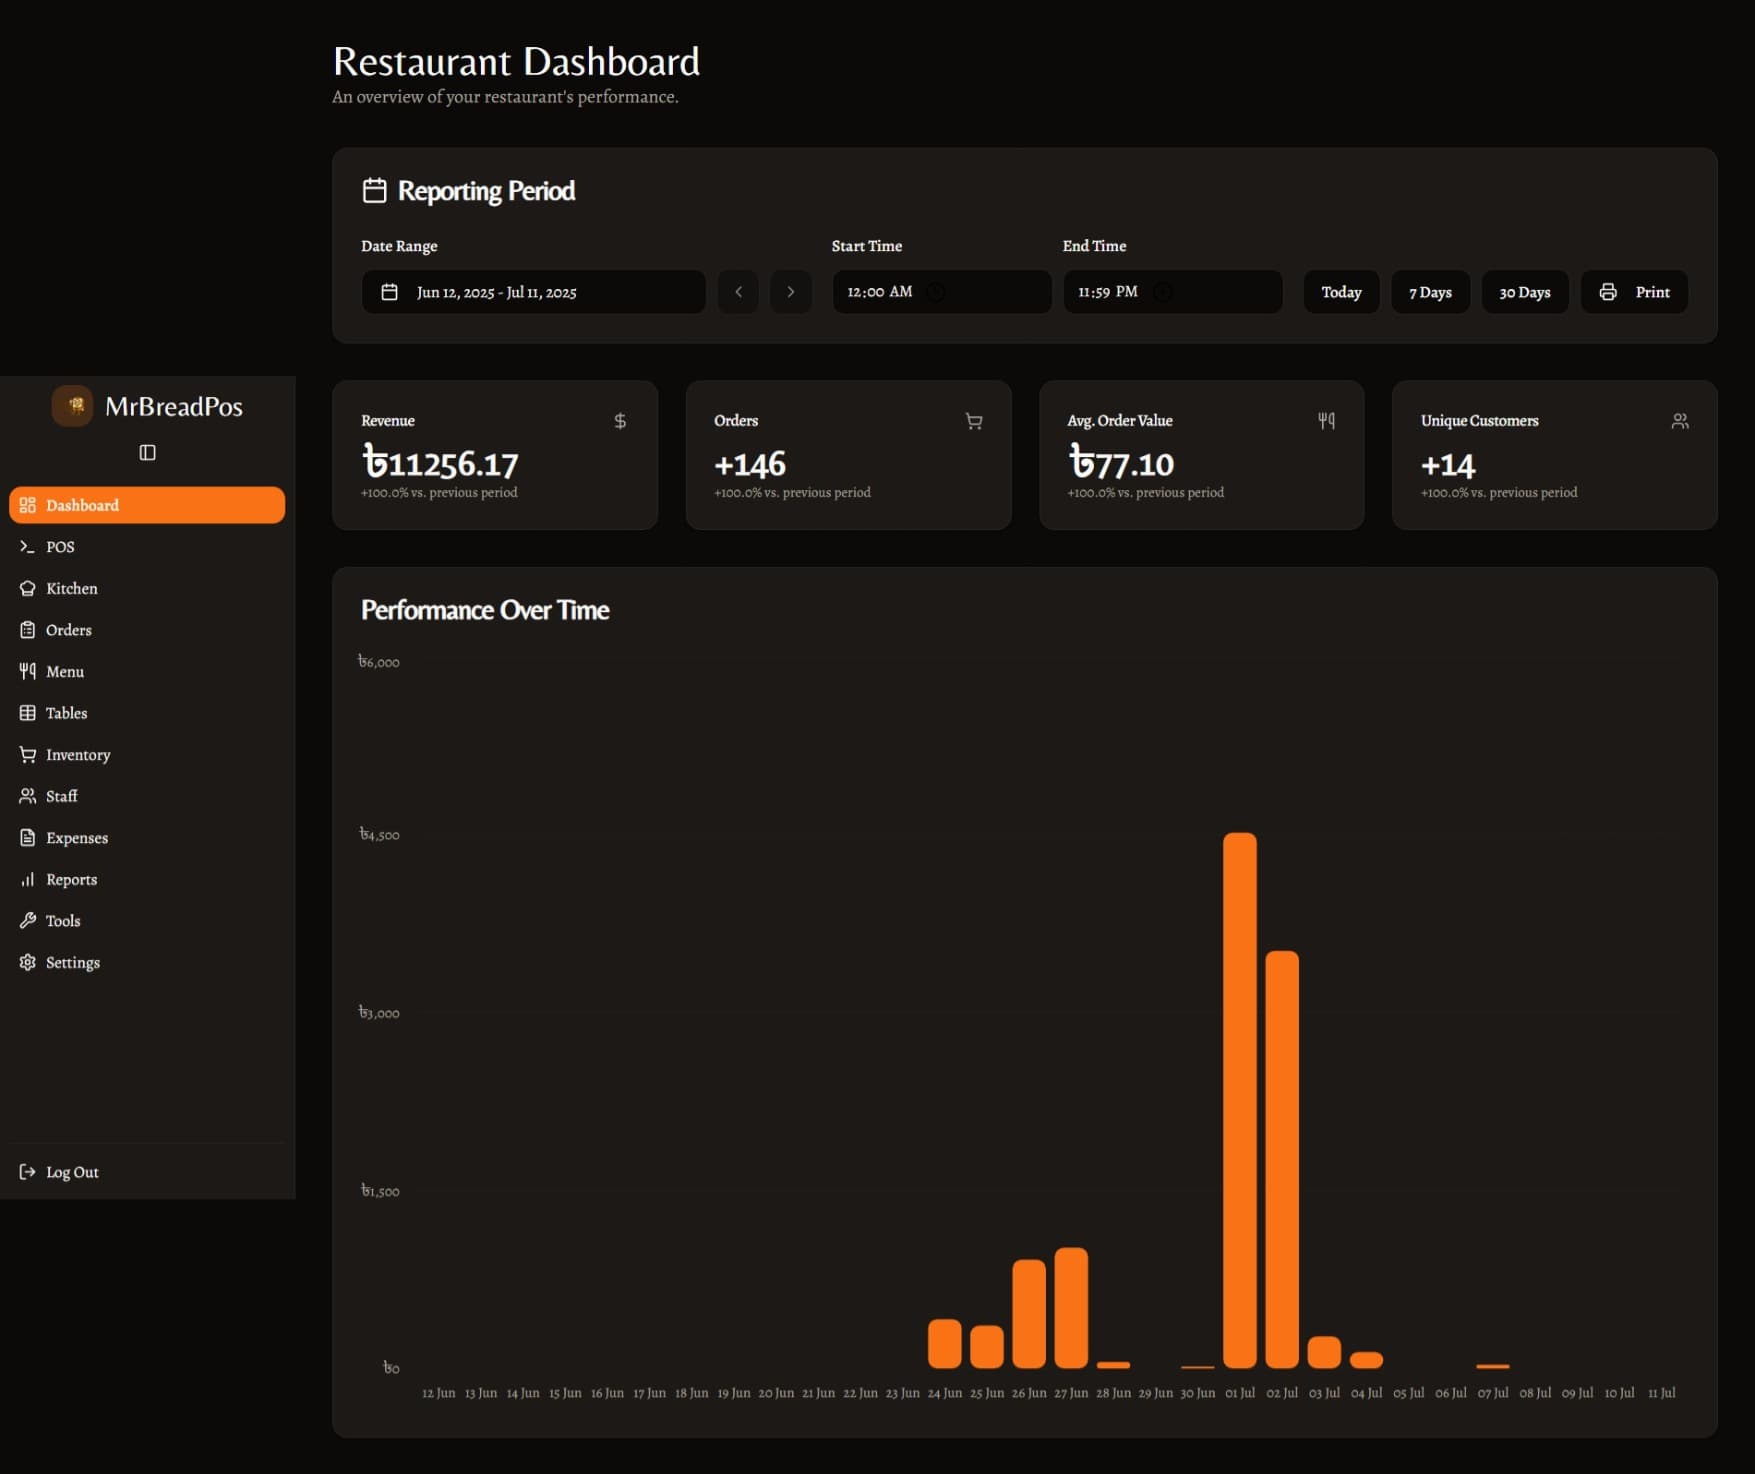The height and width of the screenshot is (1474, 1755).
Task: Apply the 7 Days reporting preset
Action: pyautogui.click(x=1430, y=292)
